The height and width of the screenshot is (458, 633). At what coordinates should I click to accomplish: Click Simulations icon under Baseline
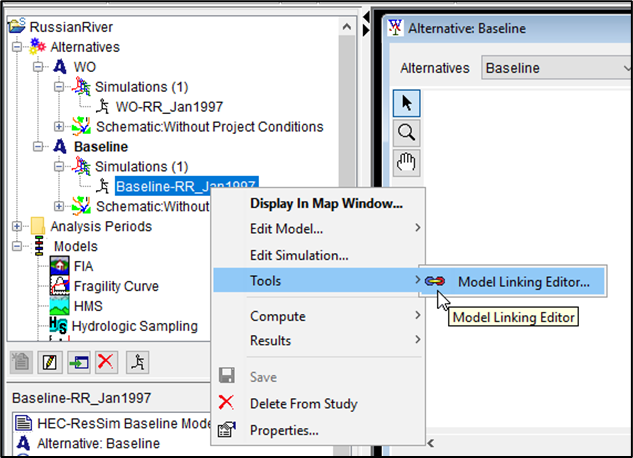pyautogui.click(x=81, y=166)
